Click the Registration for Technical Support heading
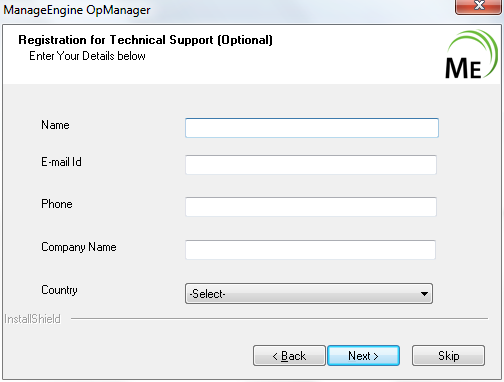 (145, 40)
